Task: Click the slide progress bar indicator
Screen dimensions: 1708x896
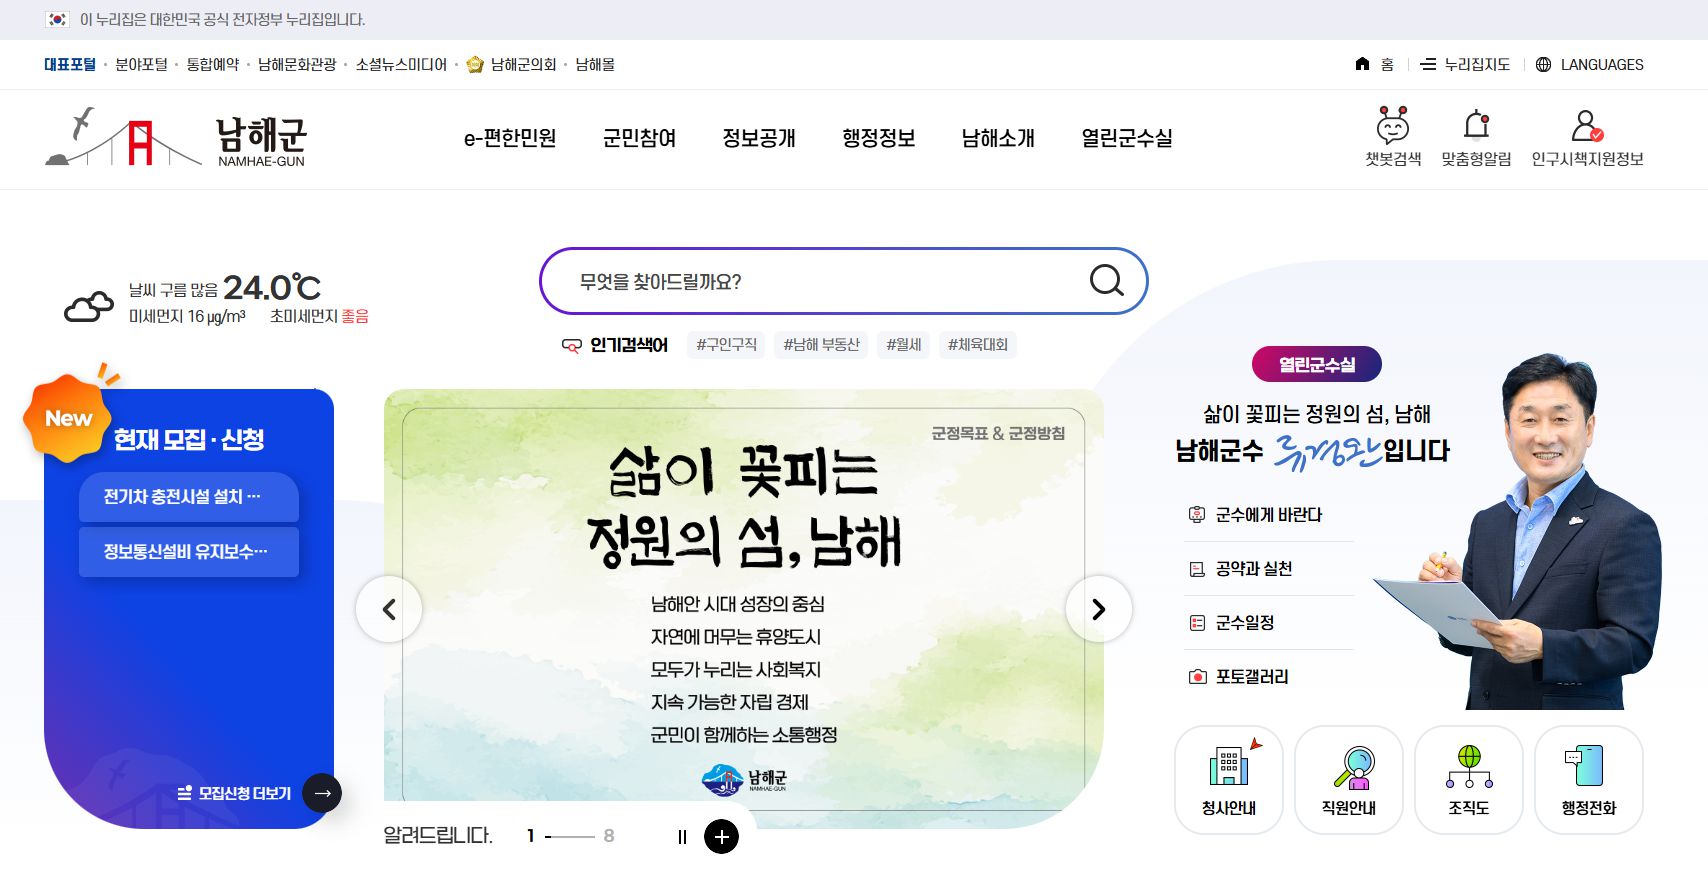Action: (x=570, y=836)
